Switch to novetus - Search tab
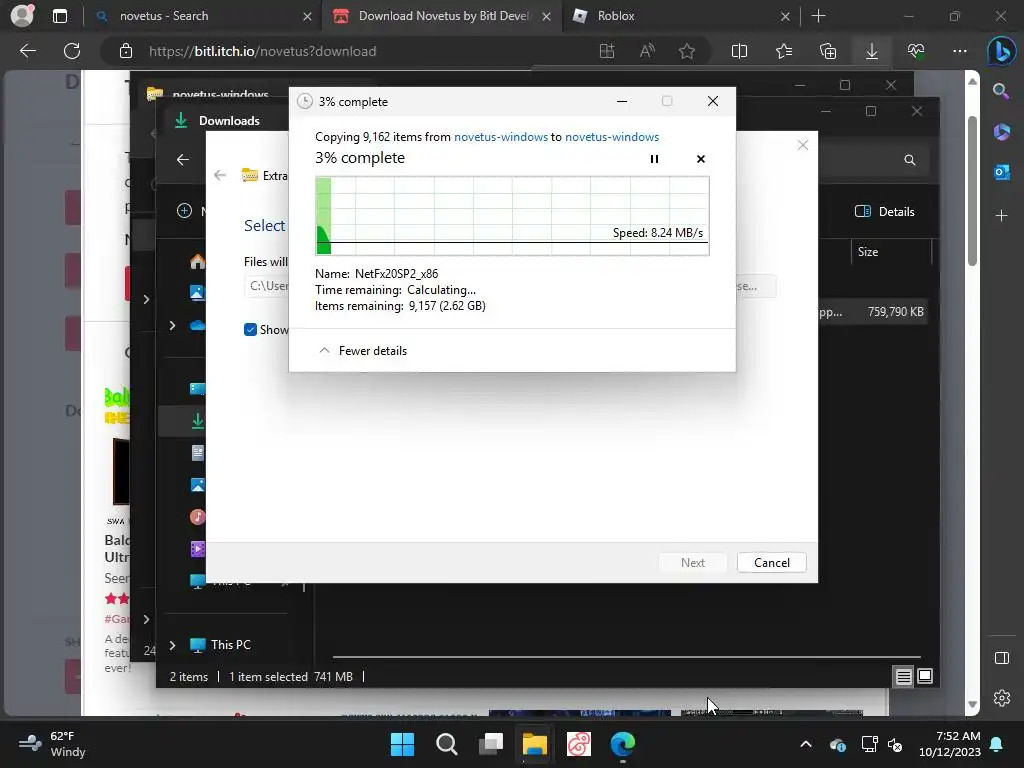1024x768 pixels. pyautogui.click(x=203, y=16)
